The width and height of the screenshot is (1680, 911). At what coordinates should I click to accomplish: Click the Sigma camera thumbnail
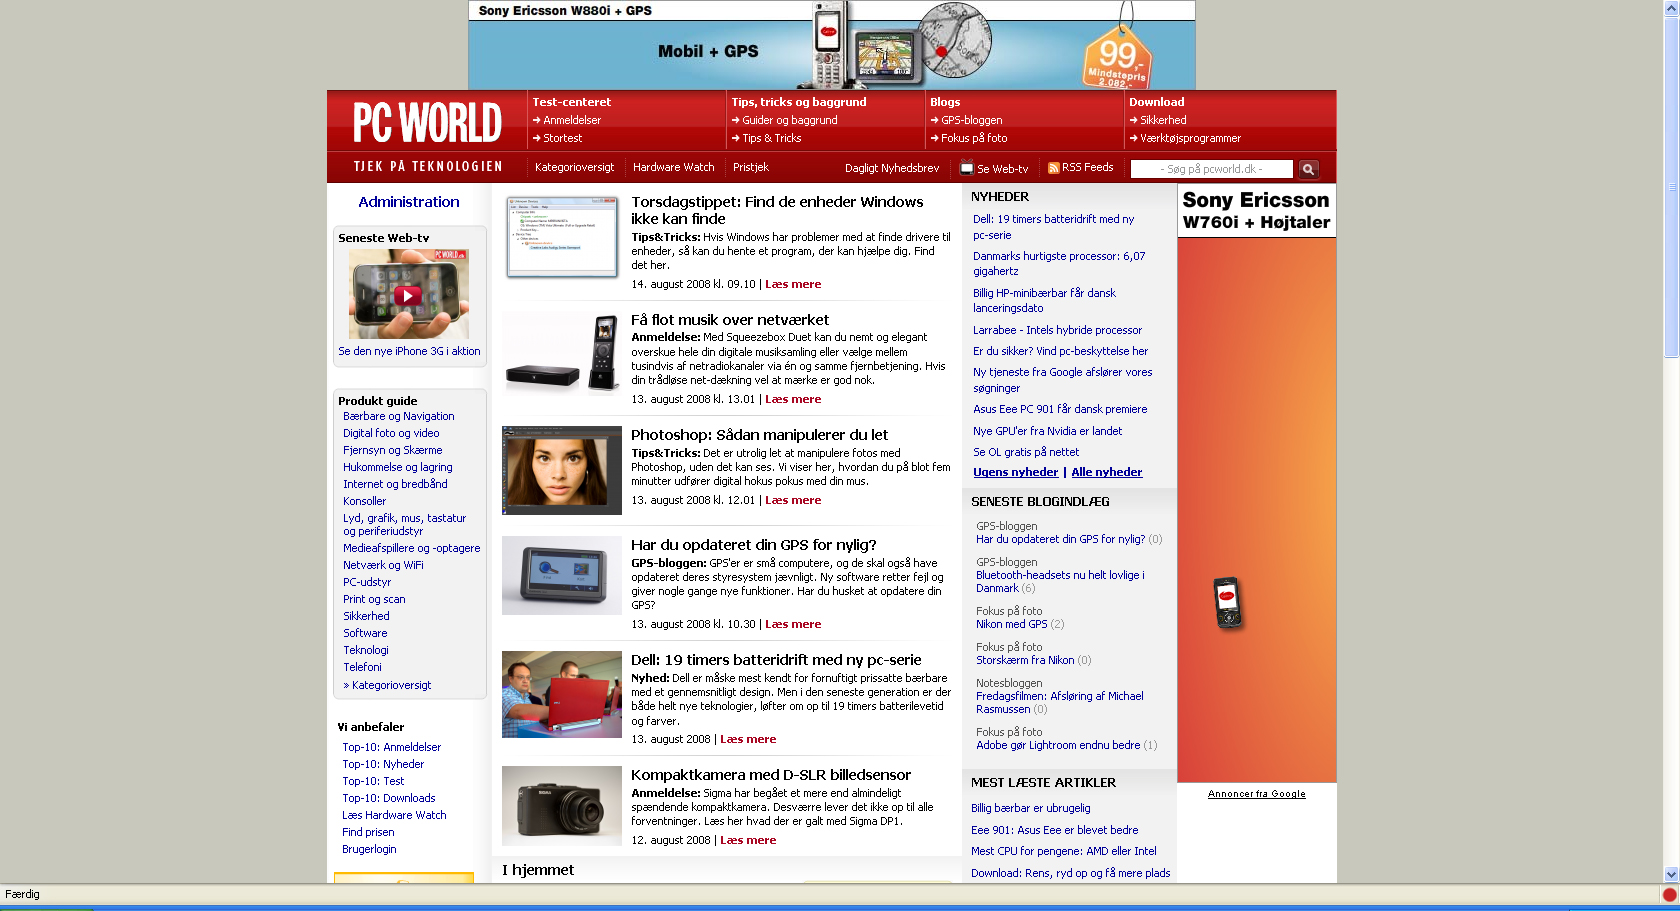(562, 805)
